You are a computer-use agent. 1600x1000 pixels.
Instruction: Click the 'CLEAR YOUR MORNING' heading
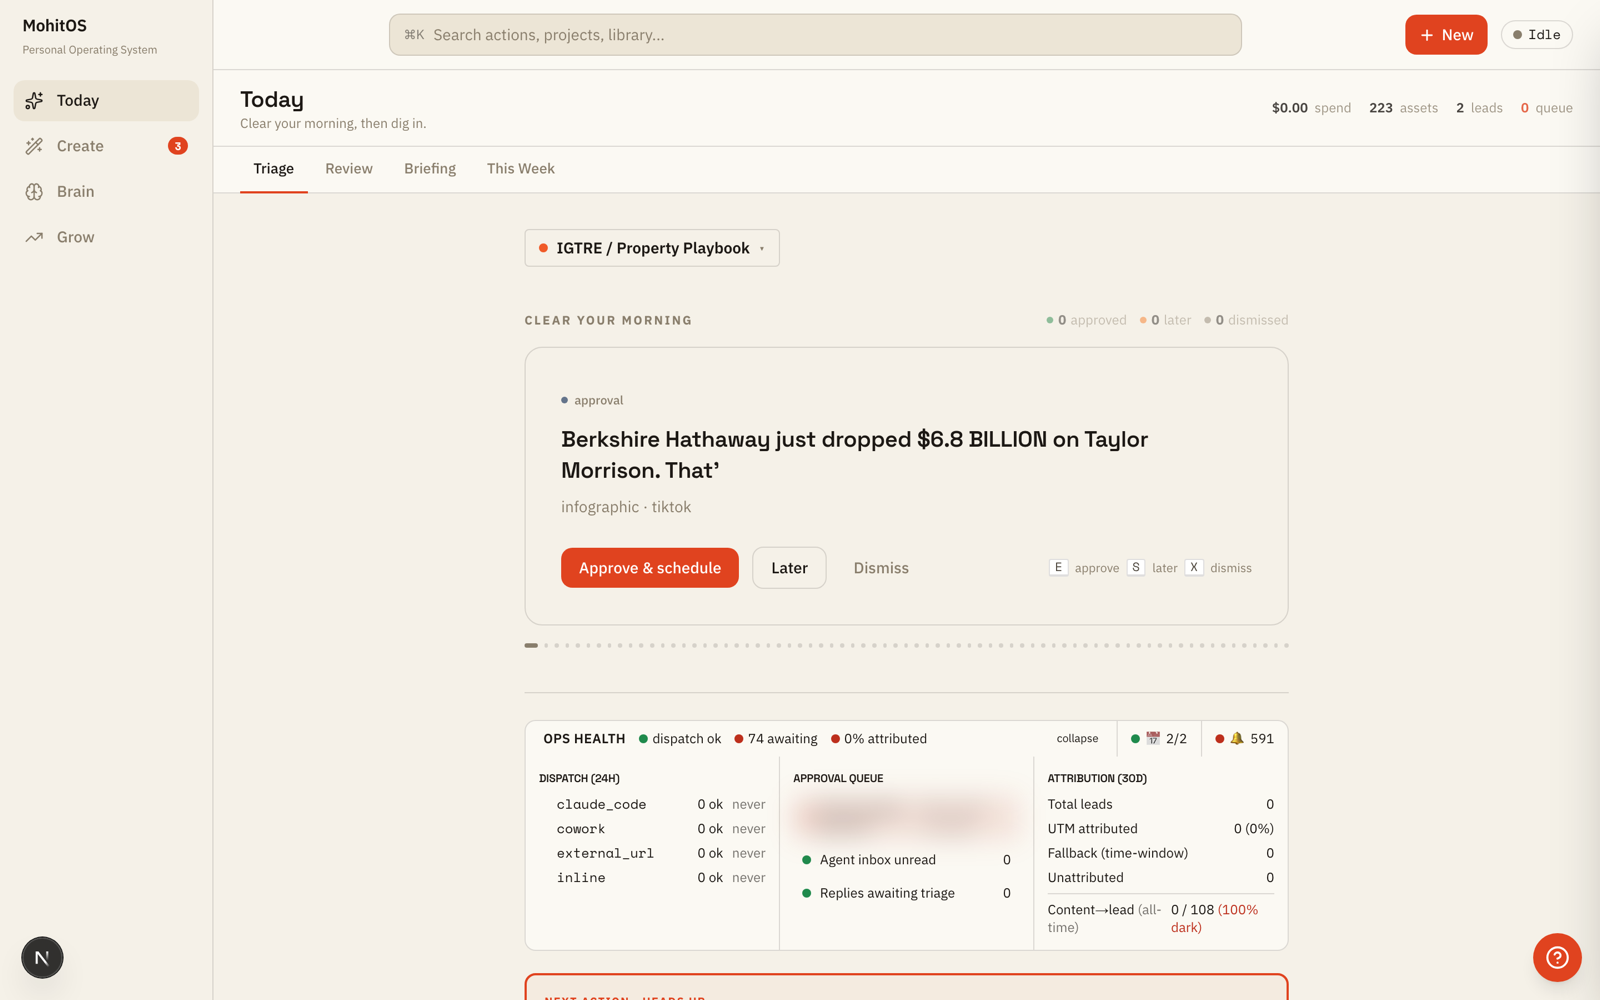point(608,321)
